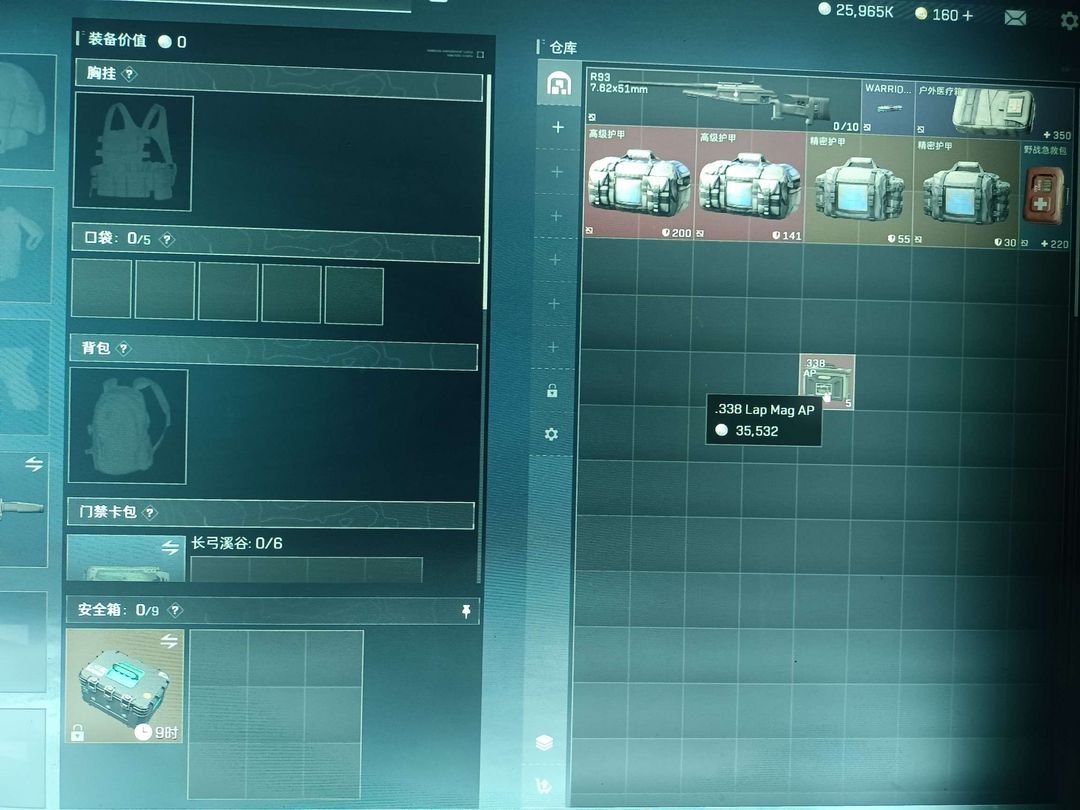Click the 160 coin plus button
Image resolution: width=1080 pixels, height=810 pixels.
pos(967,15)
